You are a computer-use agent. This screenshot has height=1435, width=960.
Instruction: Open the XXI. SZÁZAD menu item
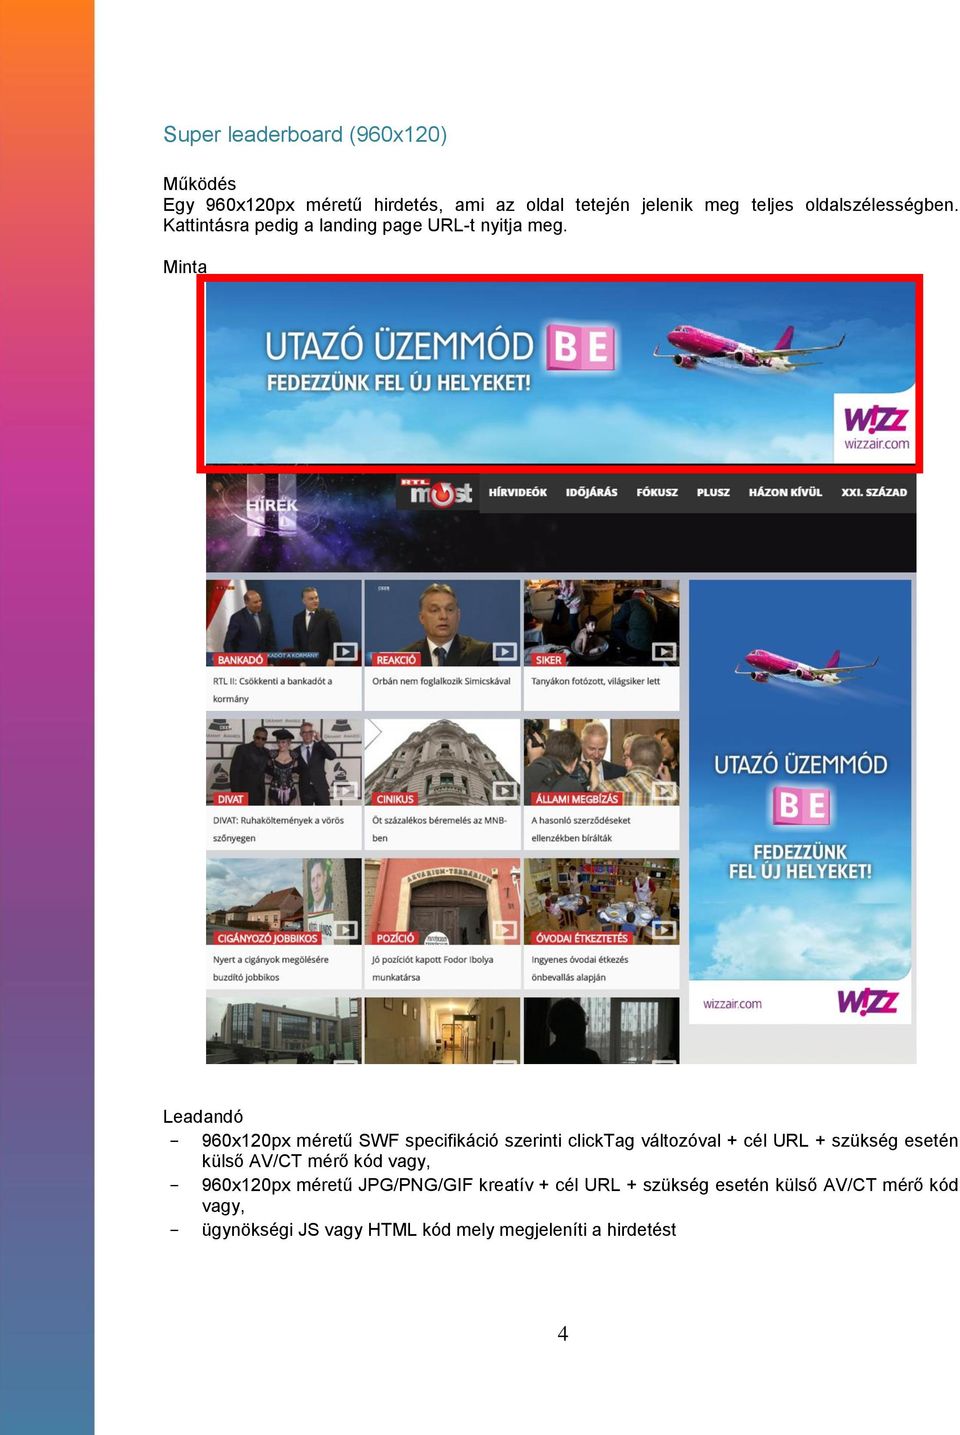(x=874, y=492)
